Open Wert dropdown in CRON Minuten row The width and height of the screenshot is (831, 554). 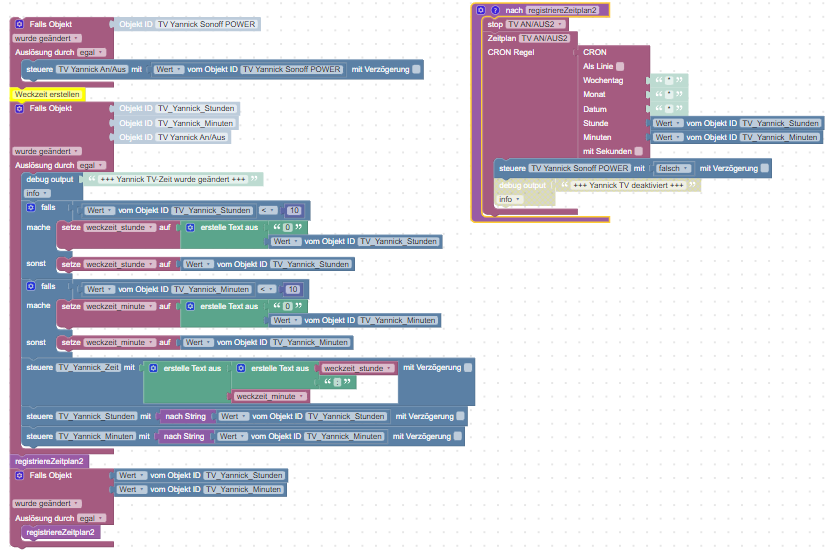(667, 137)
